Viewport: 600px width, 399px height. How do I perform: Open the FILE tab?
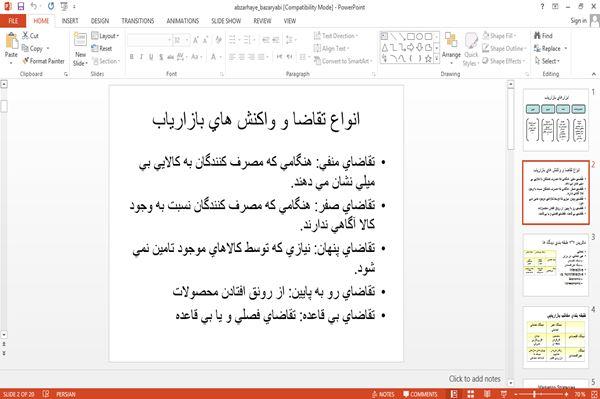[13, 21]
